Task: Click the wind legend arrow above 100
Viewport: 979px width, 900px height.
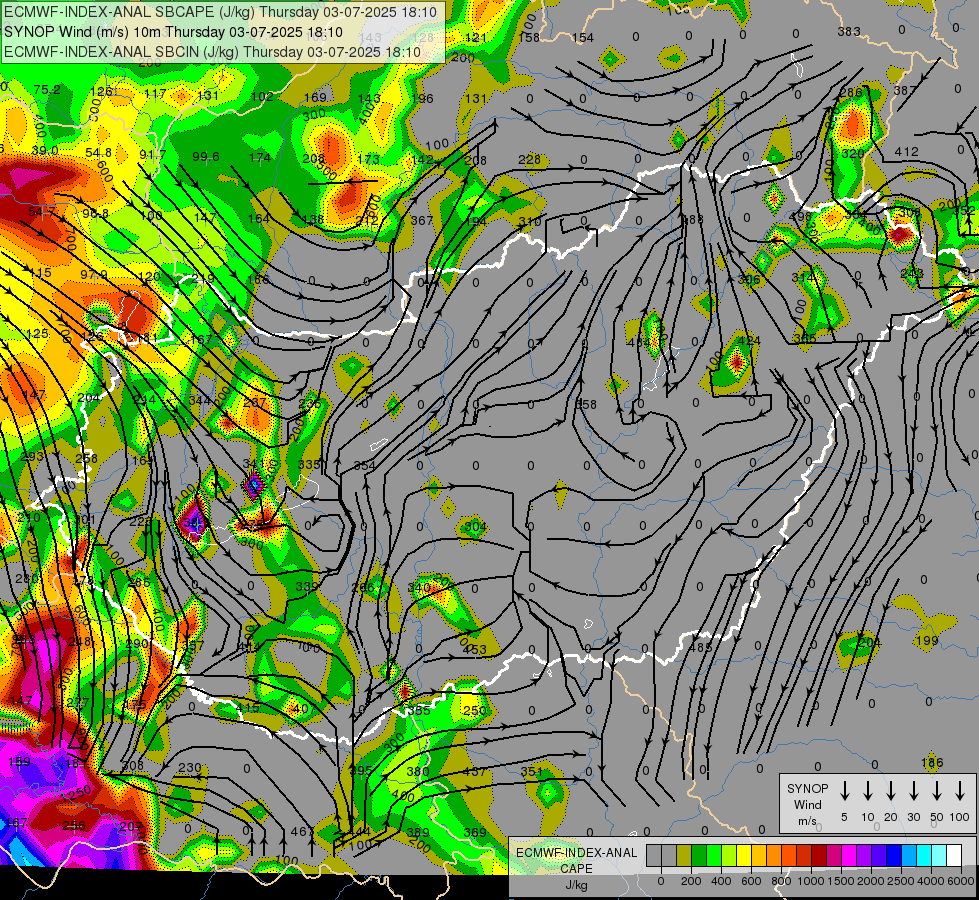Action: [x=960, y=790]
